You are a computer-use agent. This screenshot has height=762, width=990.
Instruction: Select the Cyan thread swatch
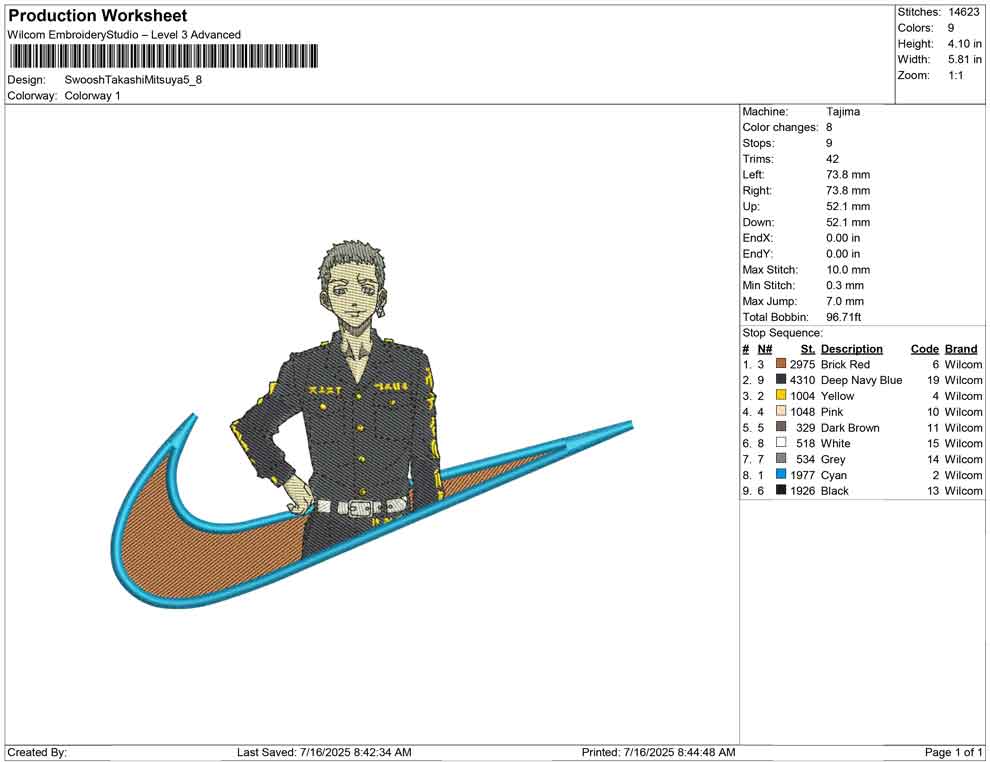[x=781, y=474]
